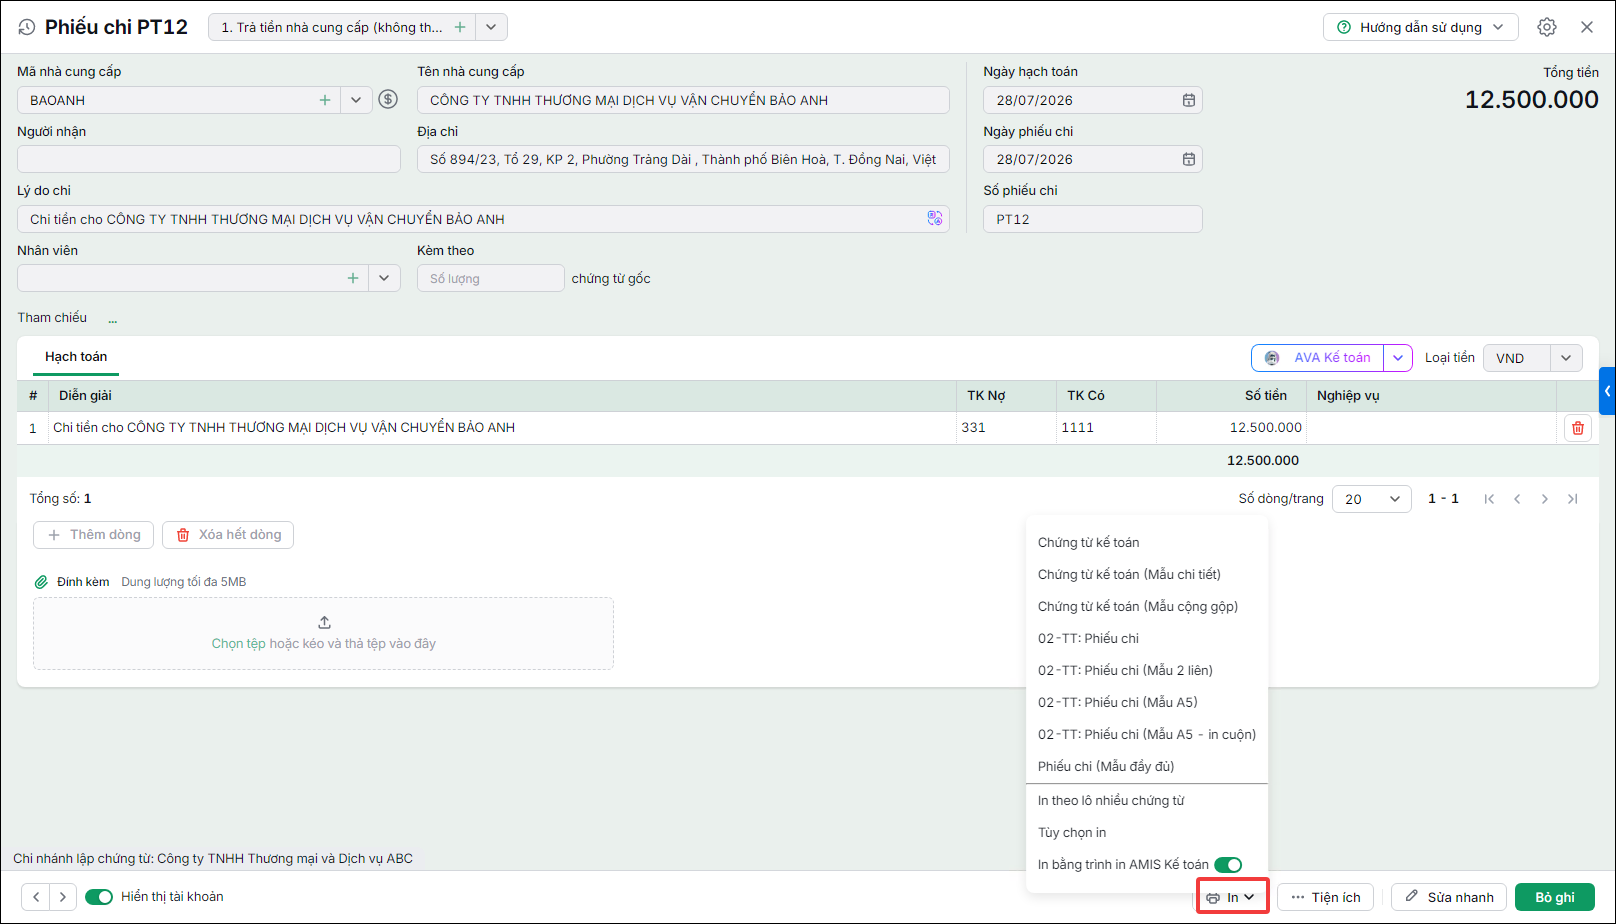Select 02-TT: Phiếu chi (Mẫu A5 - in cuộn)
Viewport: 1616px width, 924px height.
pyautogui.click(x=1147, y=735)
